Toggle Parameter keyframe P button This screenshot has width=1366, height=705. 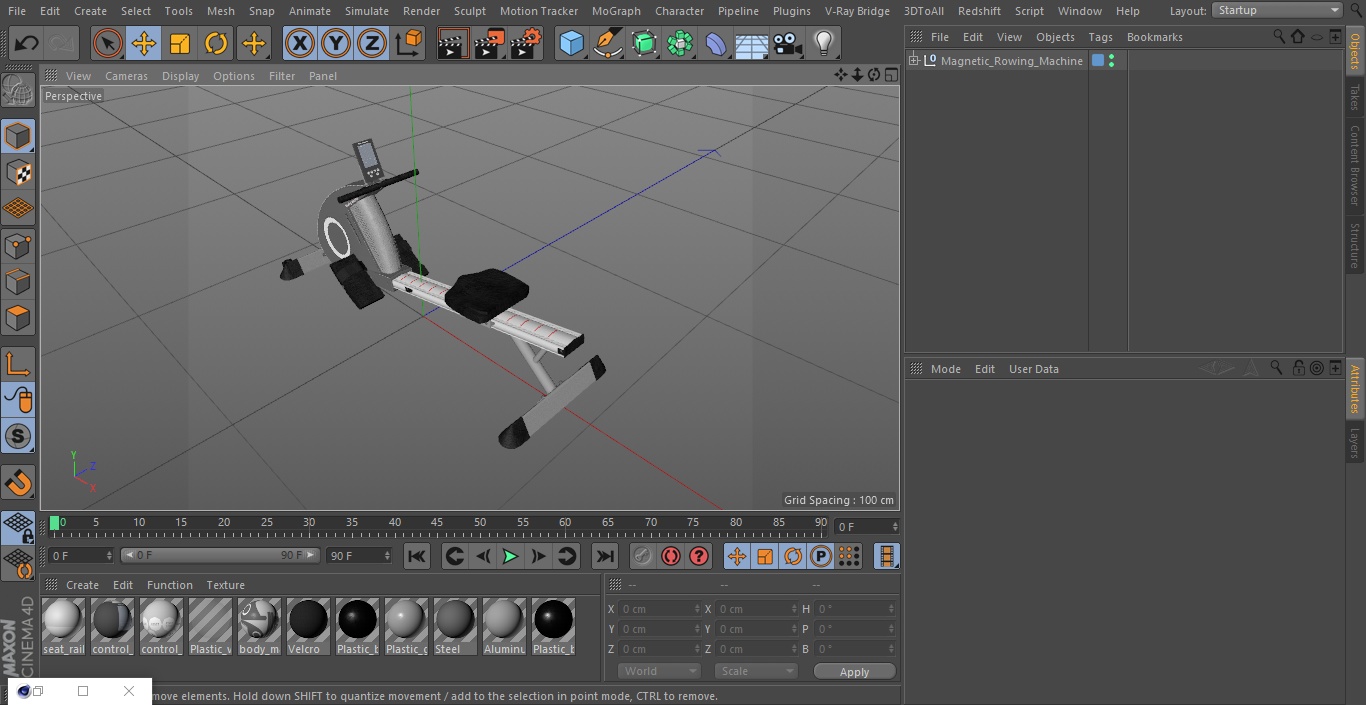click(x=821, y=556)
